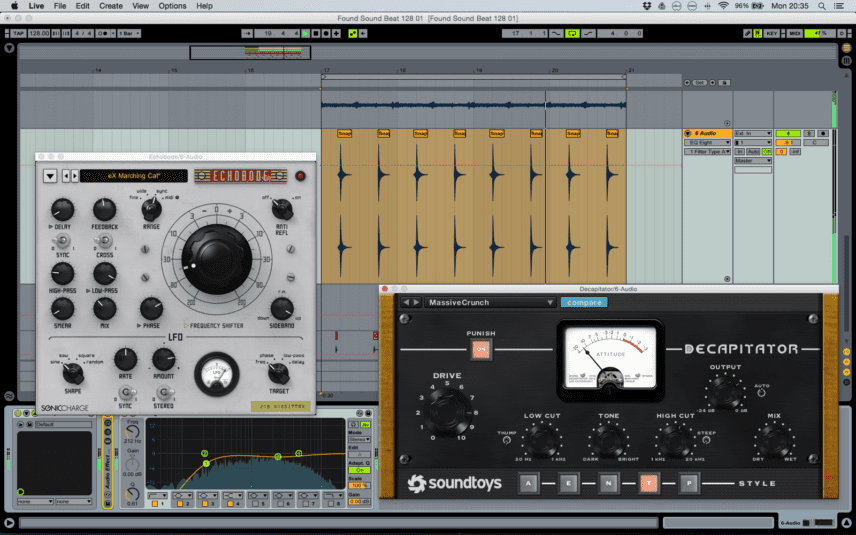
Task: Toggle the MIDI map mode button
Action: 795,33
